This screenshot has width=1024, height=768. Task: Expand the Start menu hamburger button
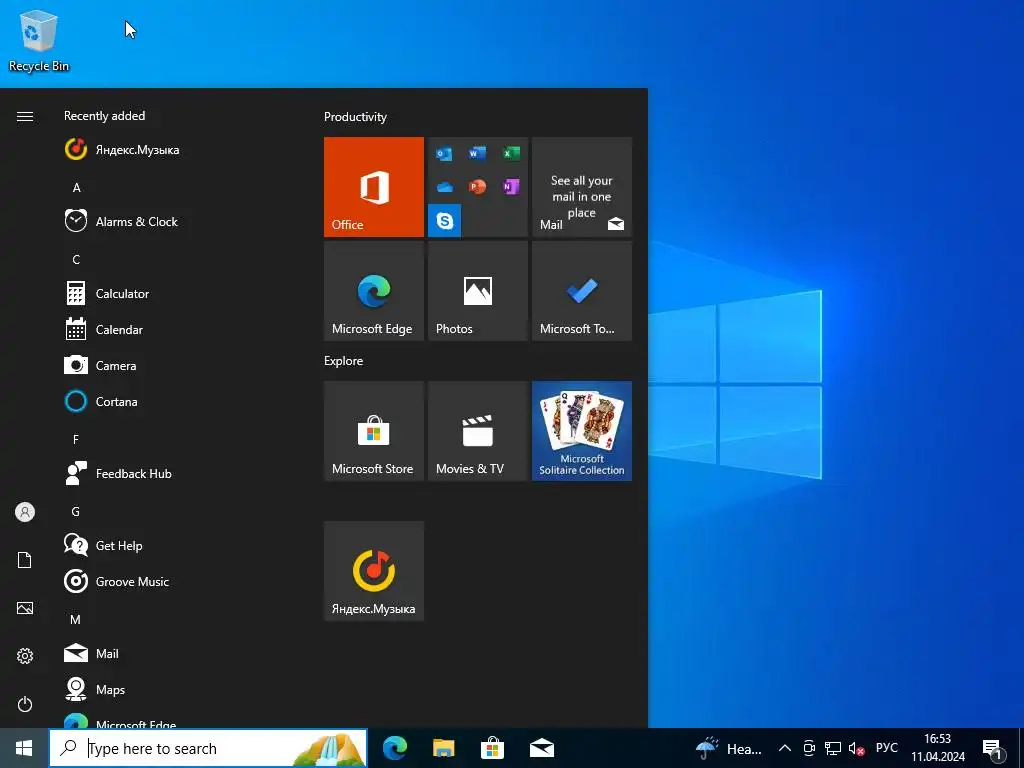tap(25, 116)
